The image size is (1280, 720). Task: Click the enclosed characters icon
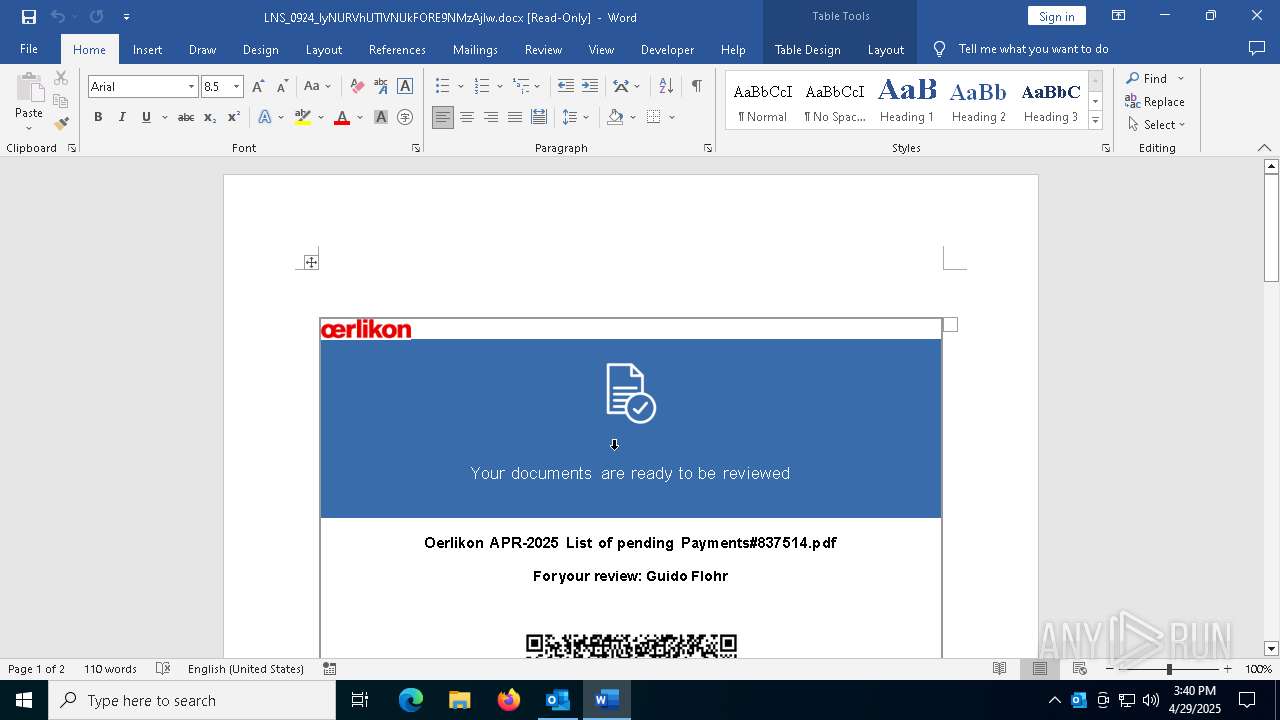405,117
